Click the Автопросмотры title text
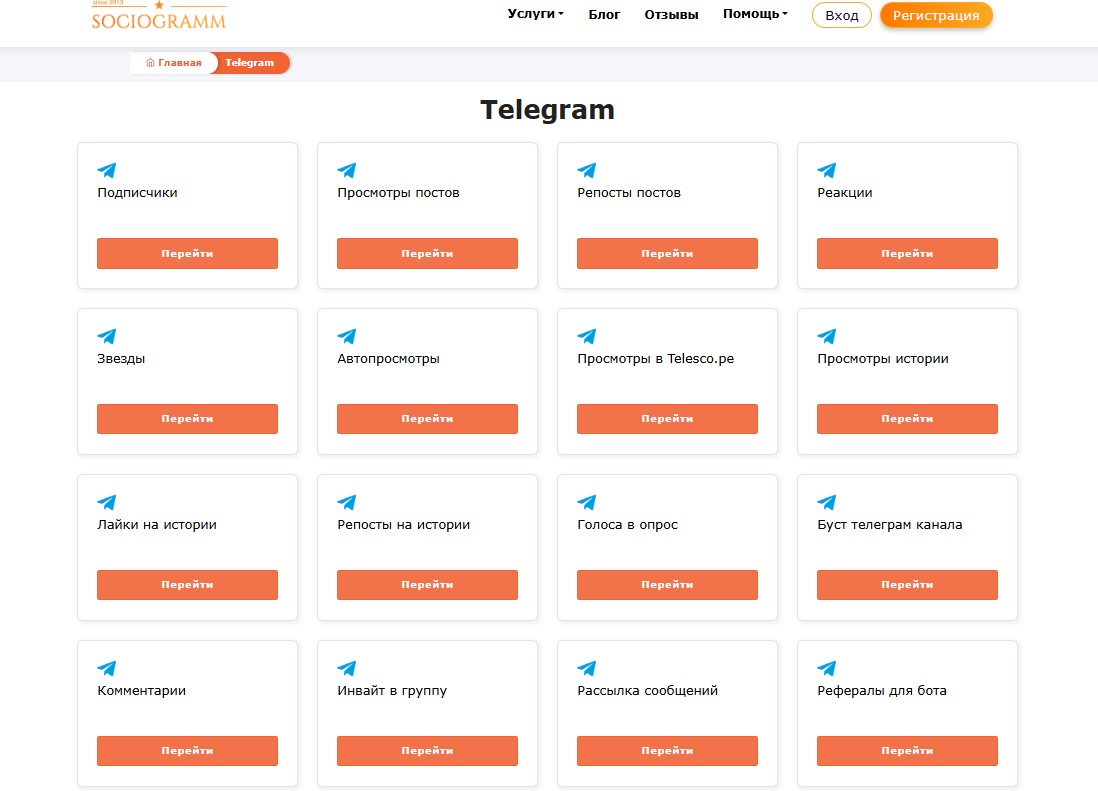Screen dimensions: 1098x791 [389, 358]
